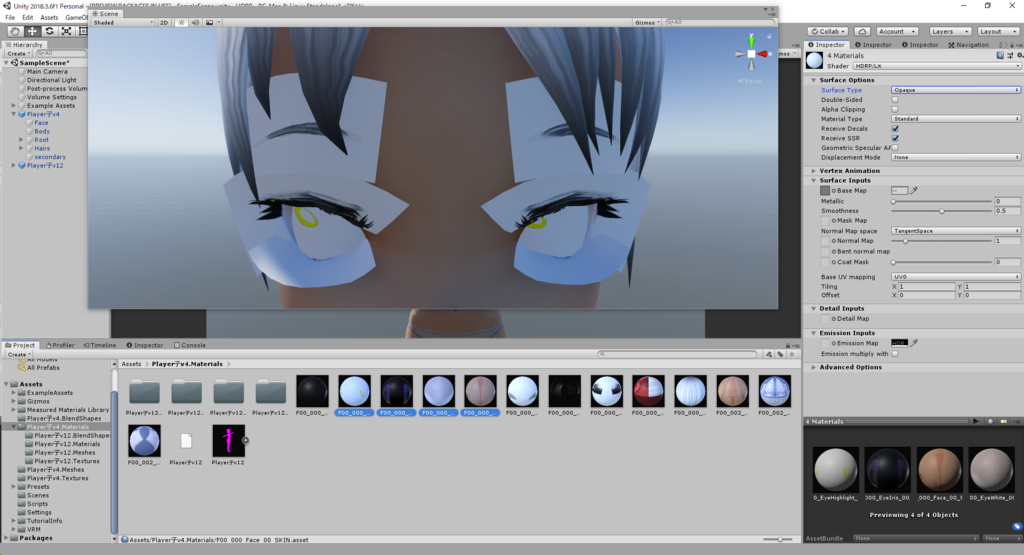This screenshot has height=555, width=1024.
Task: Open the Account dropdown button
Action: point(897,31)
